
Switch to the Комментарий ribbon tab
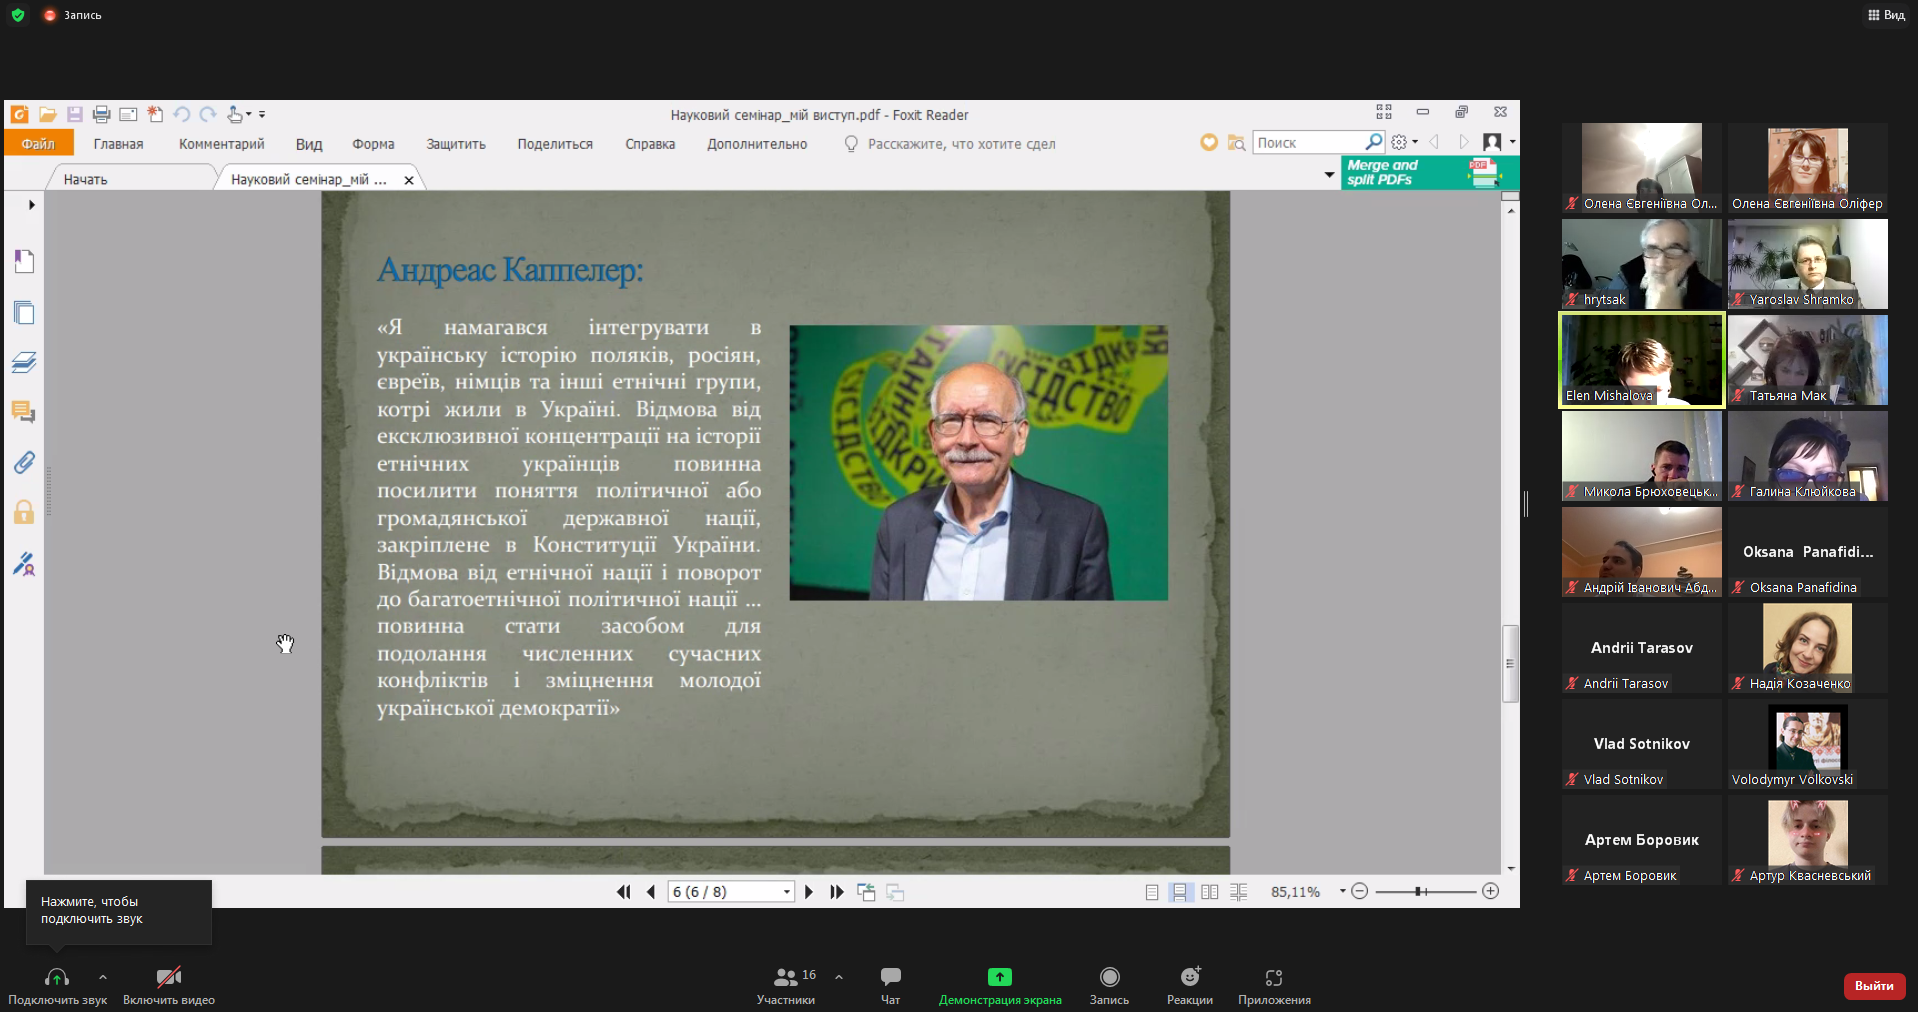(221, 144)
